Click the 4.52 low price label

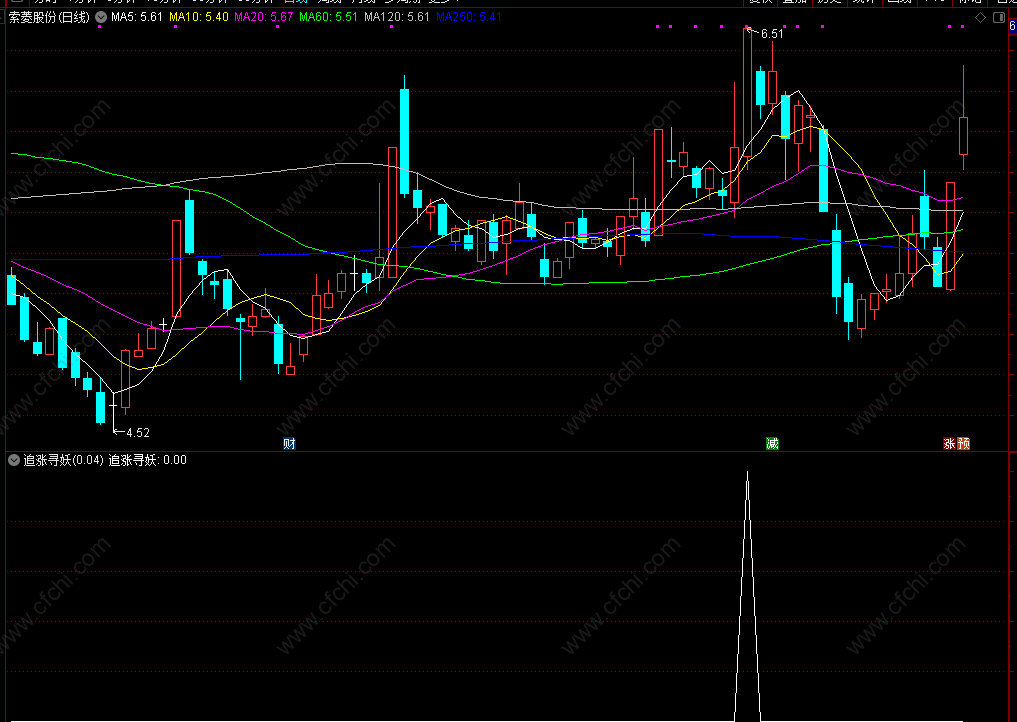tap(138, 433)
